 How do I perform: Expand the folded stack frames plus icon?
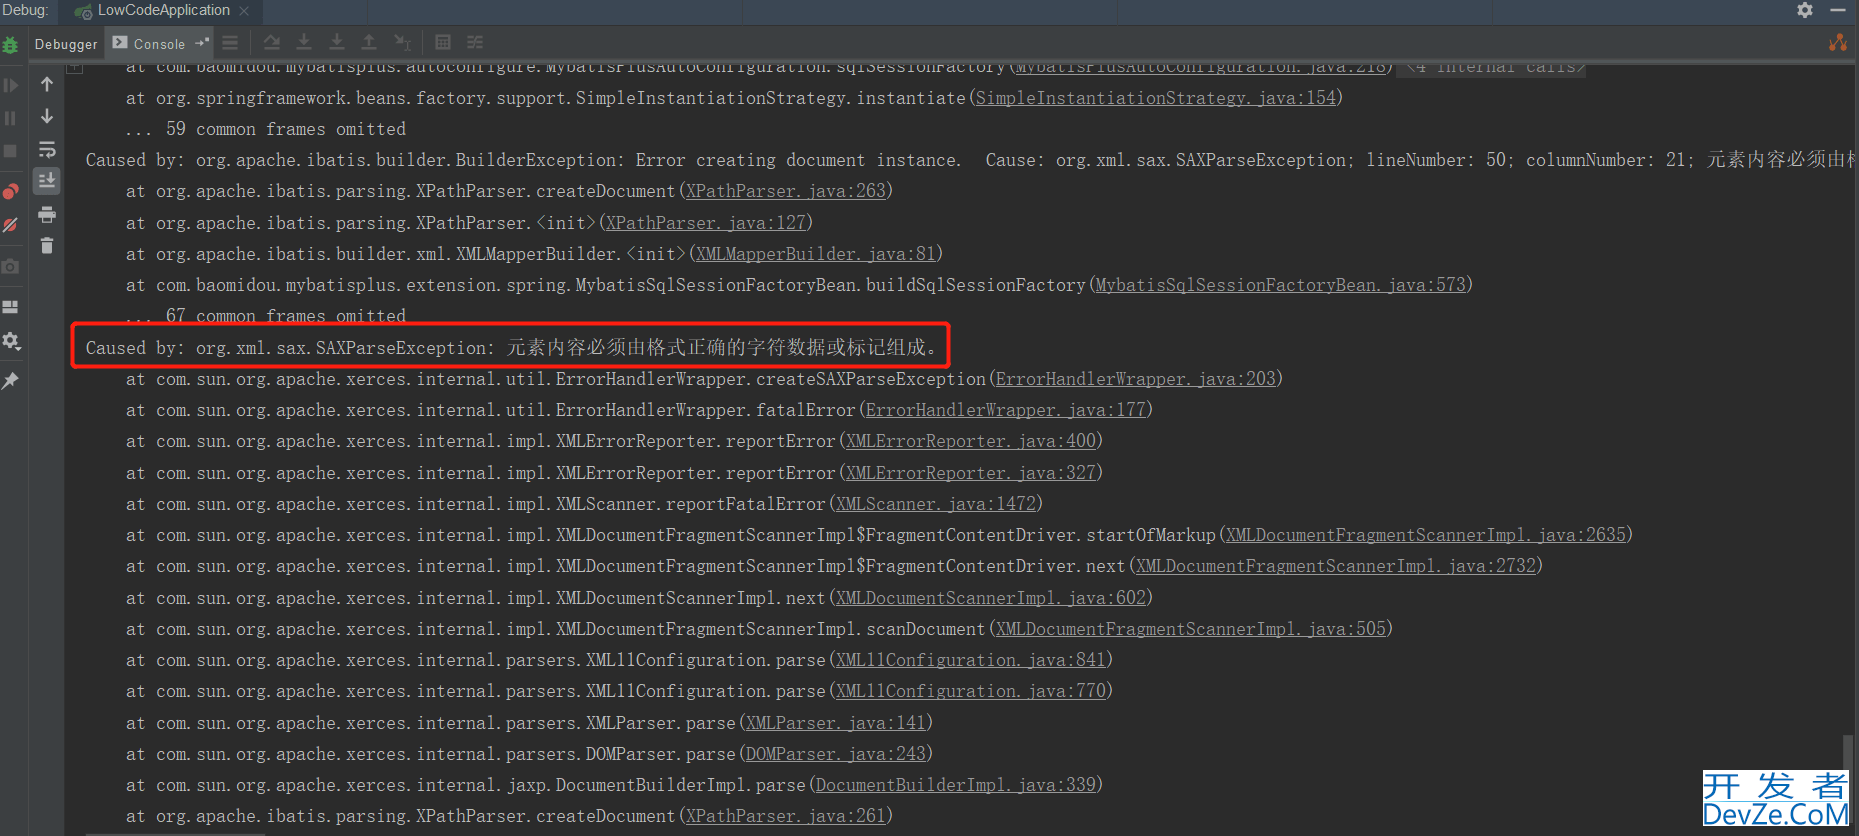pos(75,67)
